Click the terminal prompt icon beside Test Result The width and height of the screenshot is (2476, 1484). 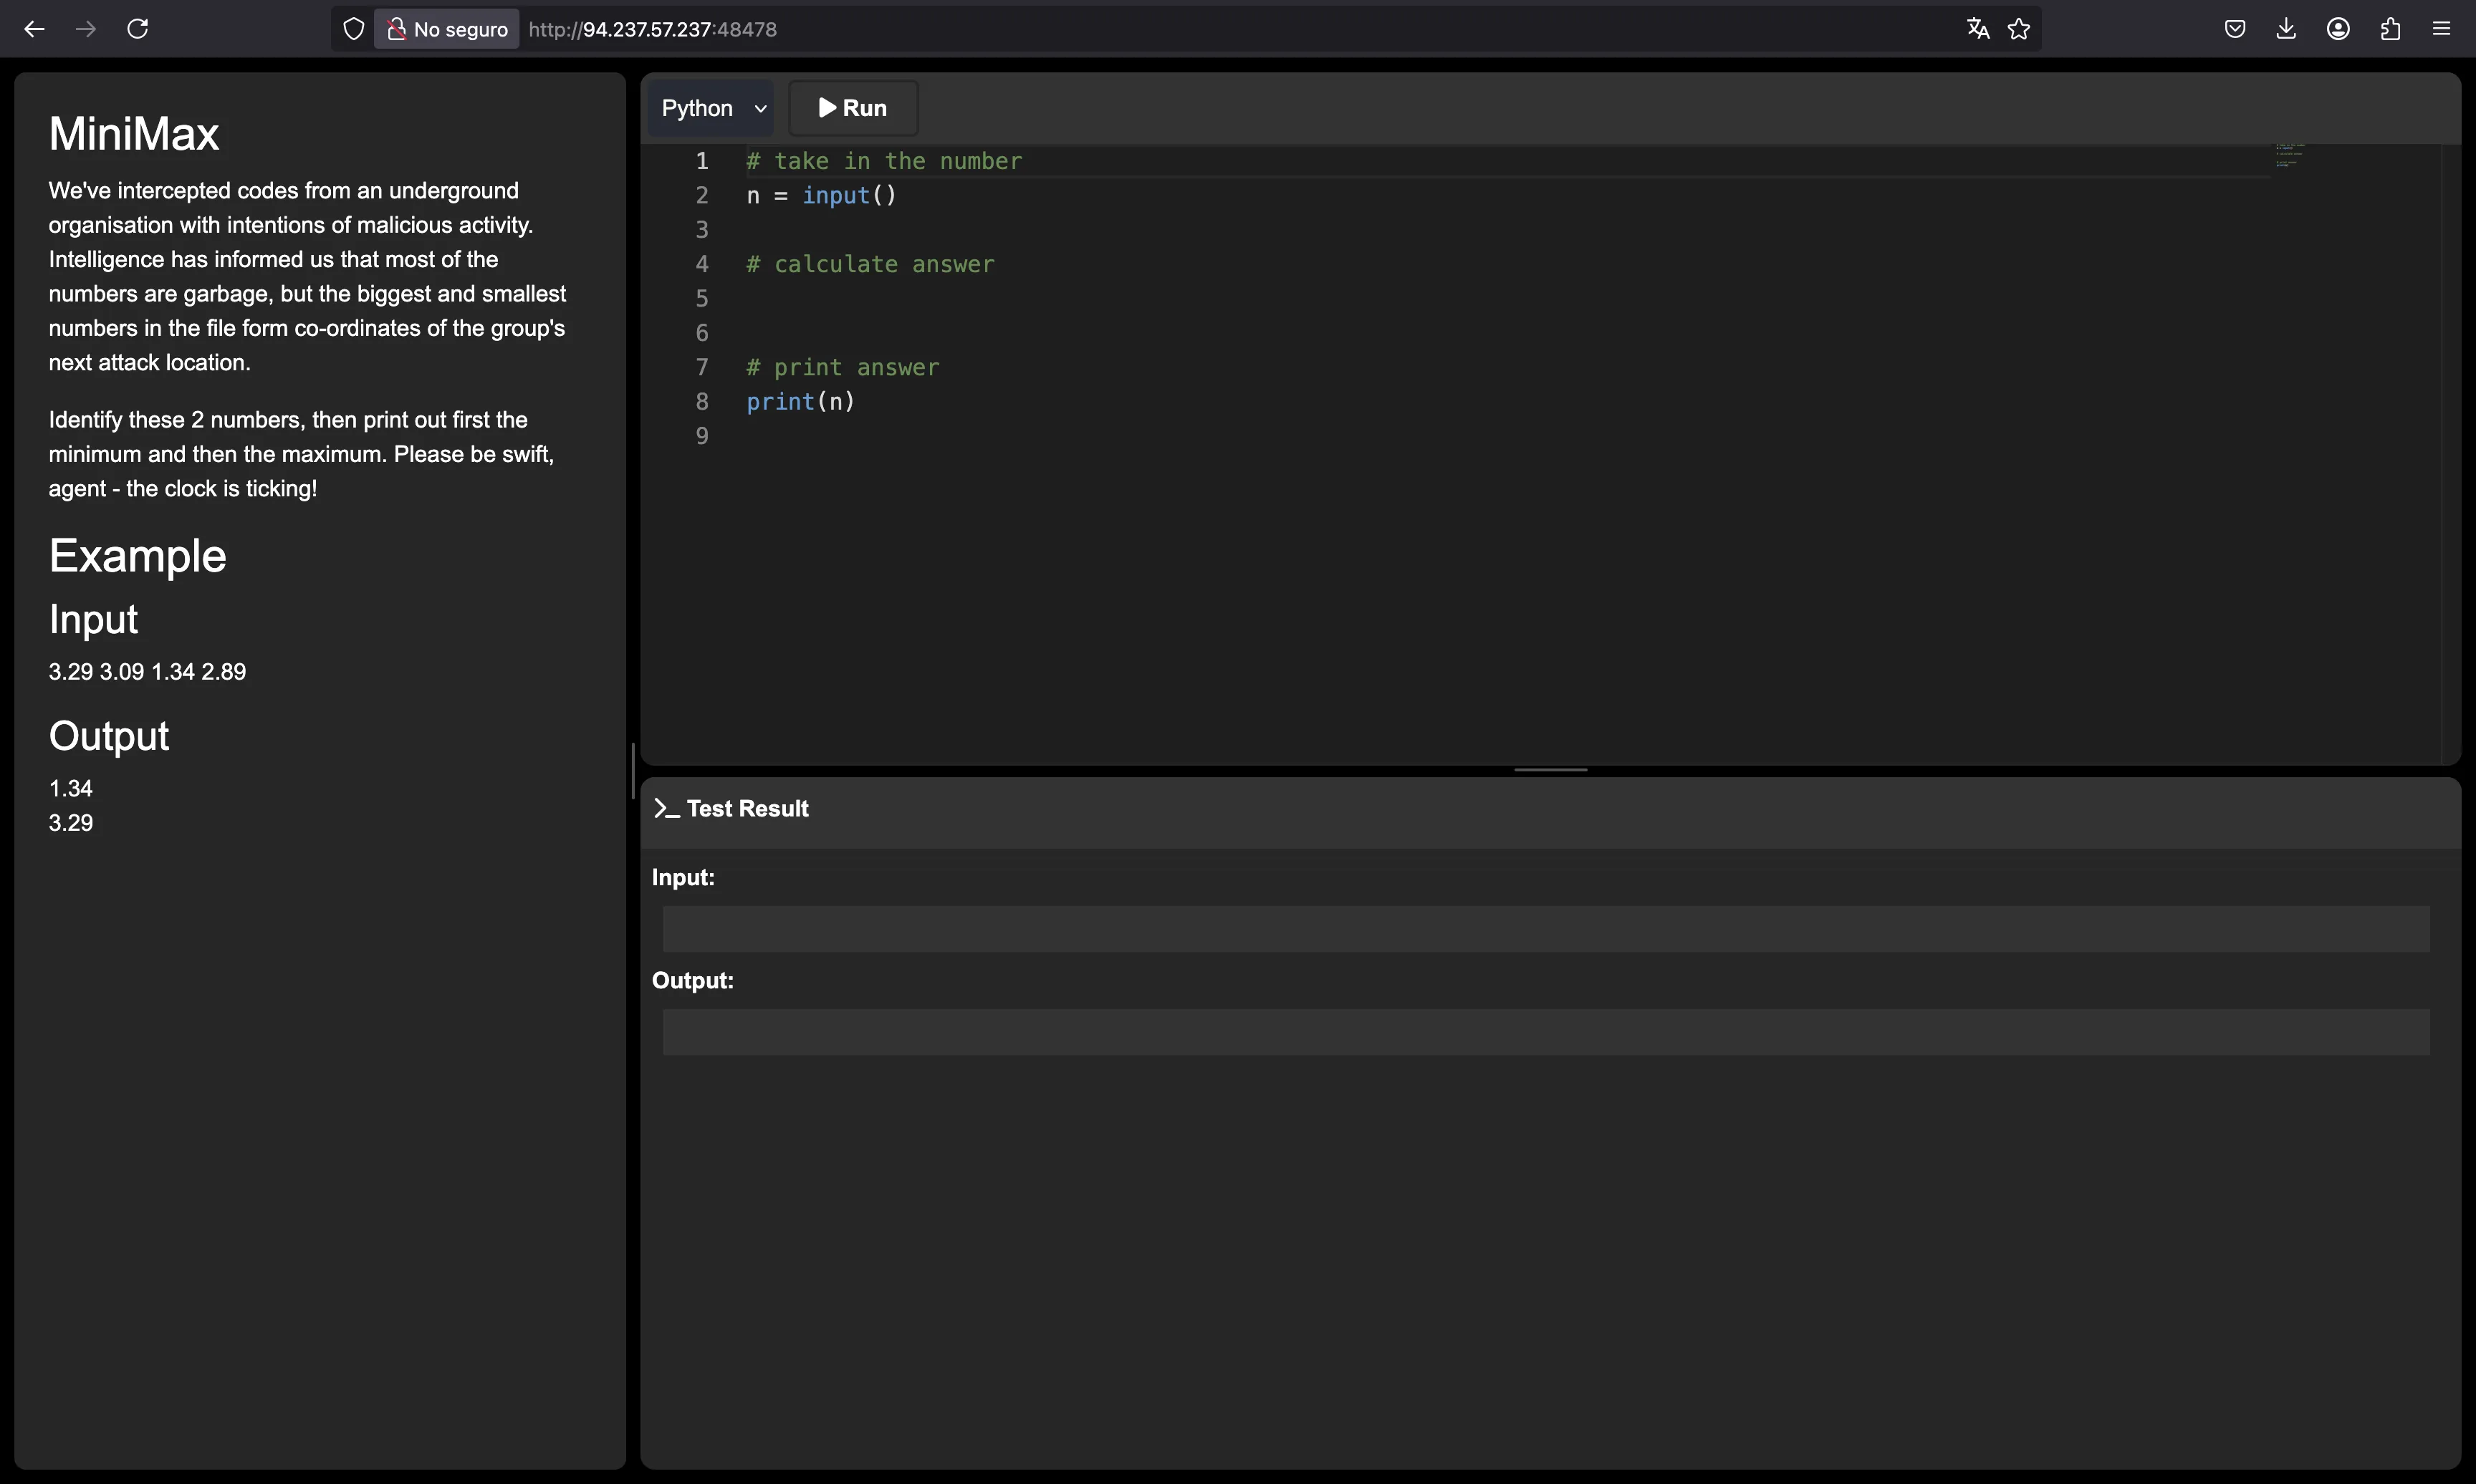(x=666, y=808)
